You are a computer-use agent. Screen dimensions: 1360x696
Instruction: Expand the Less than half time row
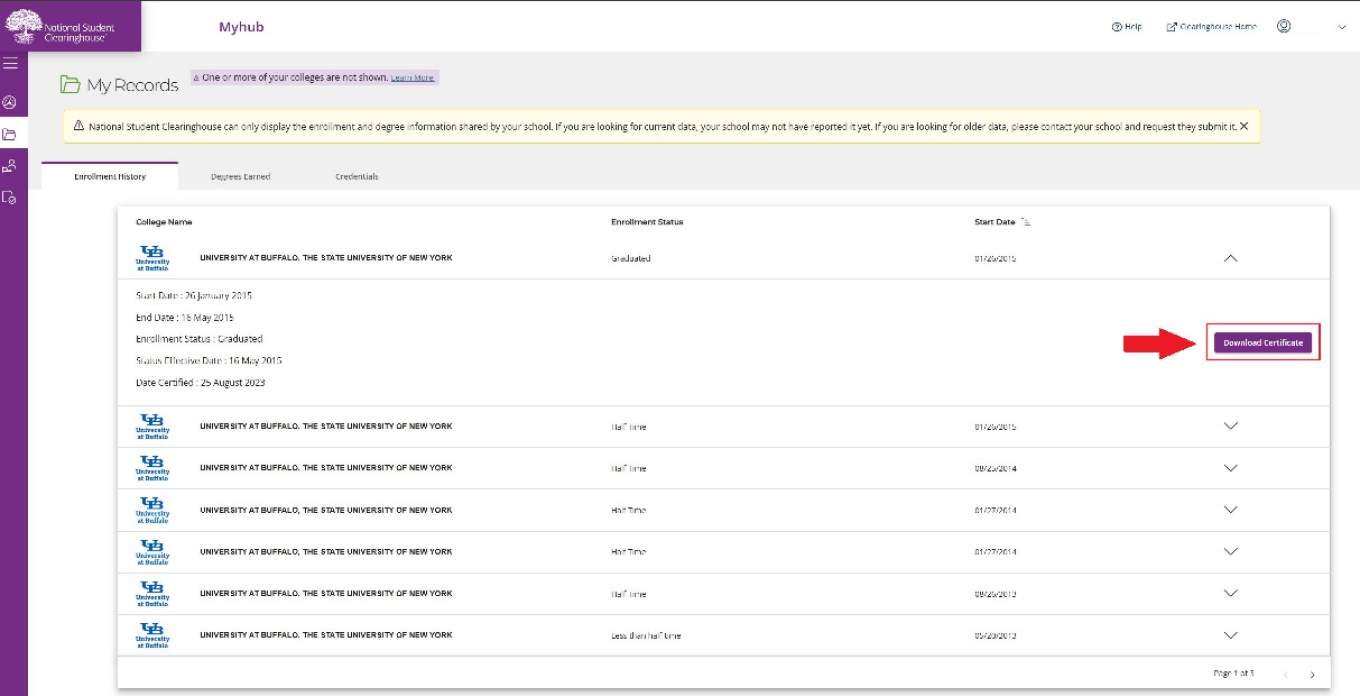[x=1231, y=635]
